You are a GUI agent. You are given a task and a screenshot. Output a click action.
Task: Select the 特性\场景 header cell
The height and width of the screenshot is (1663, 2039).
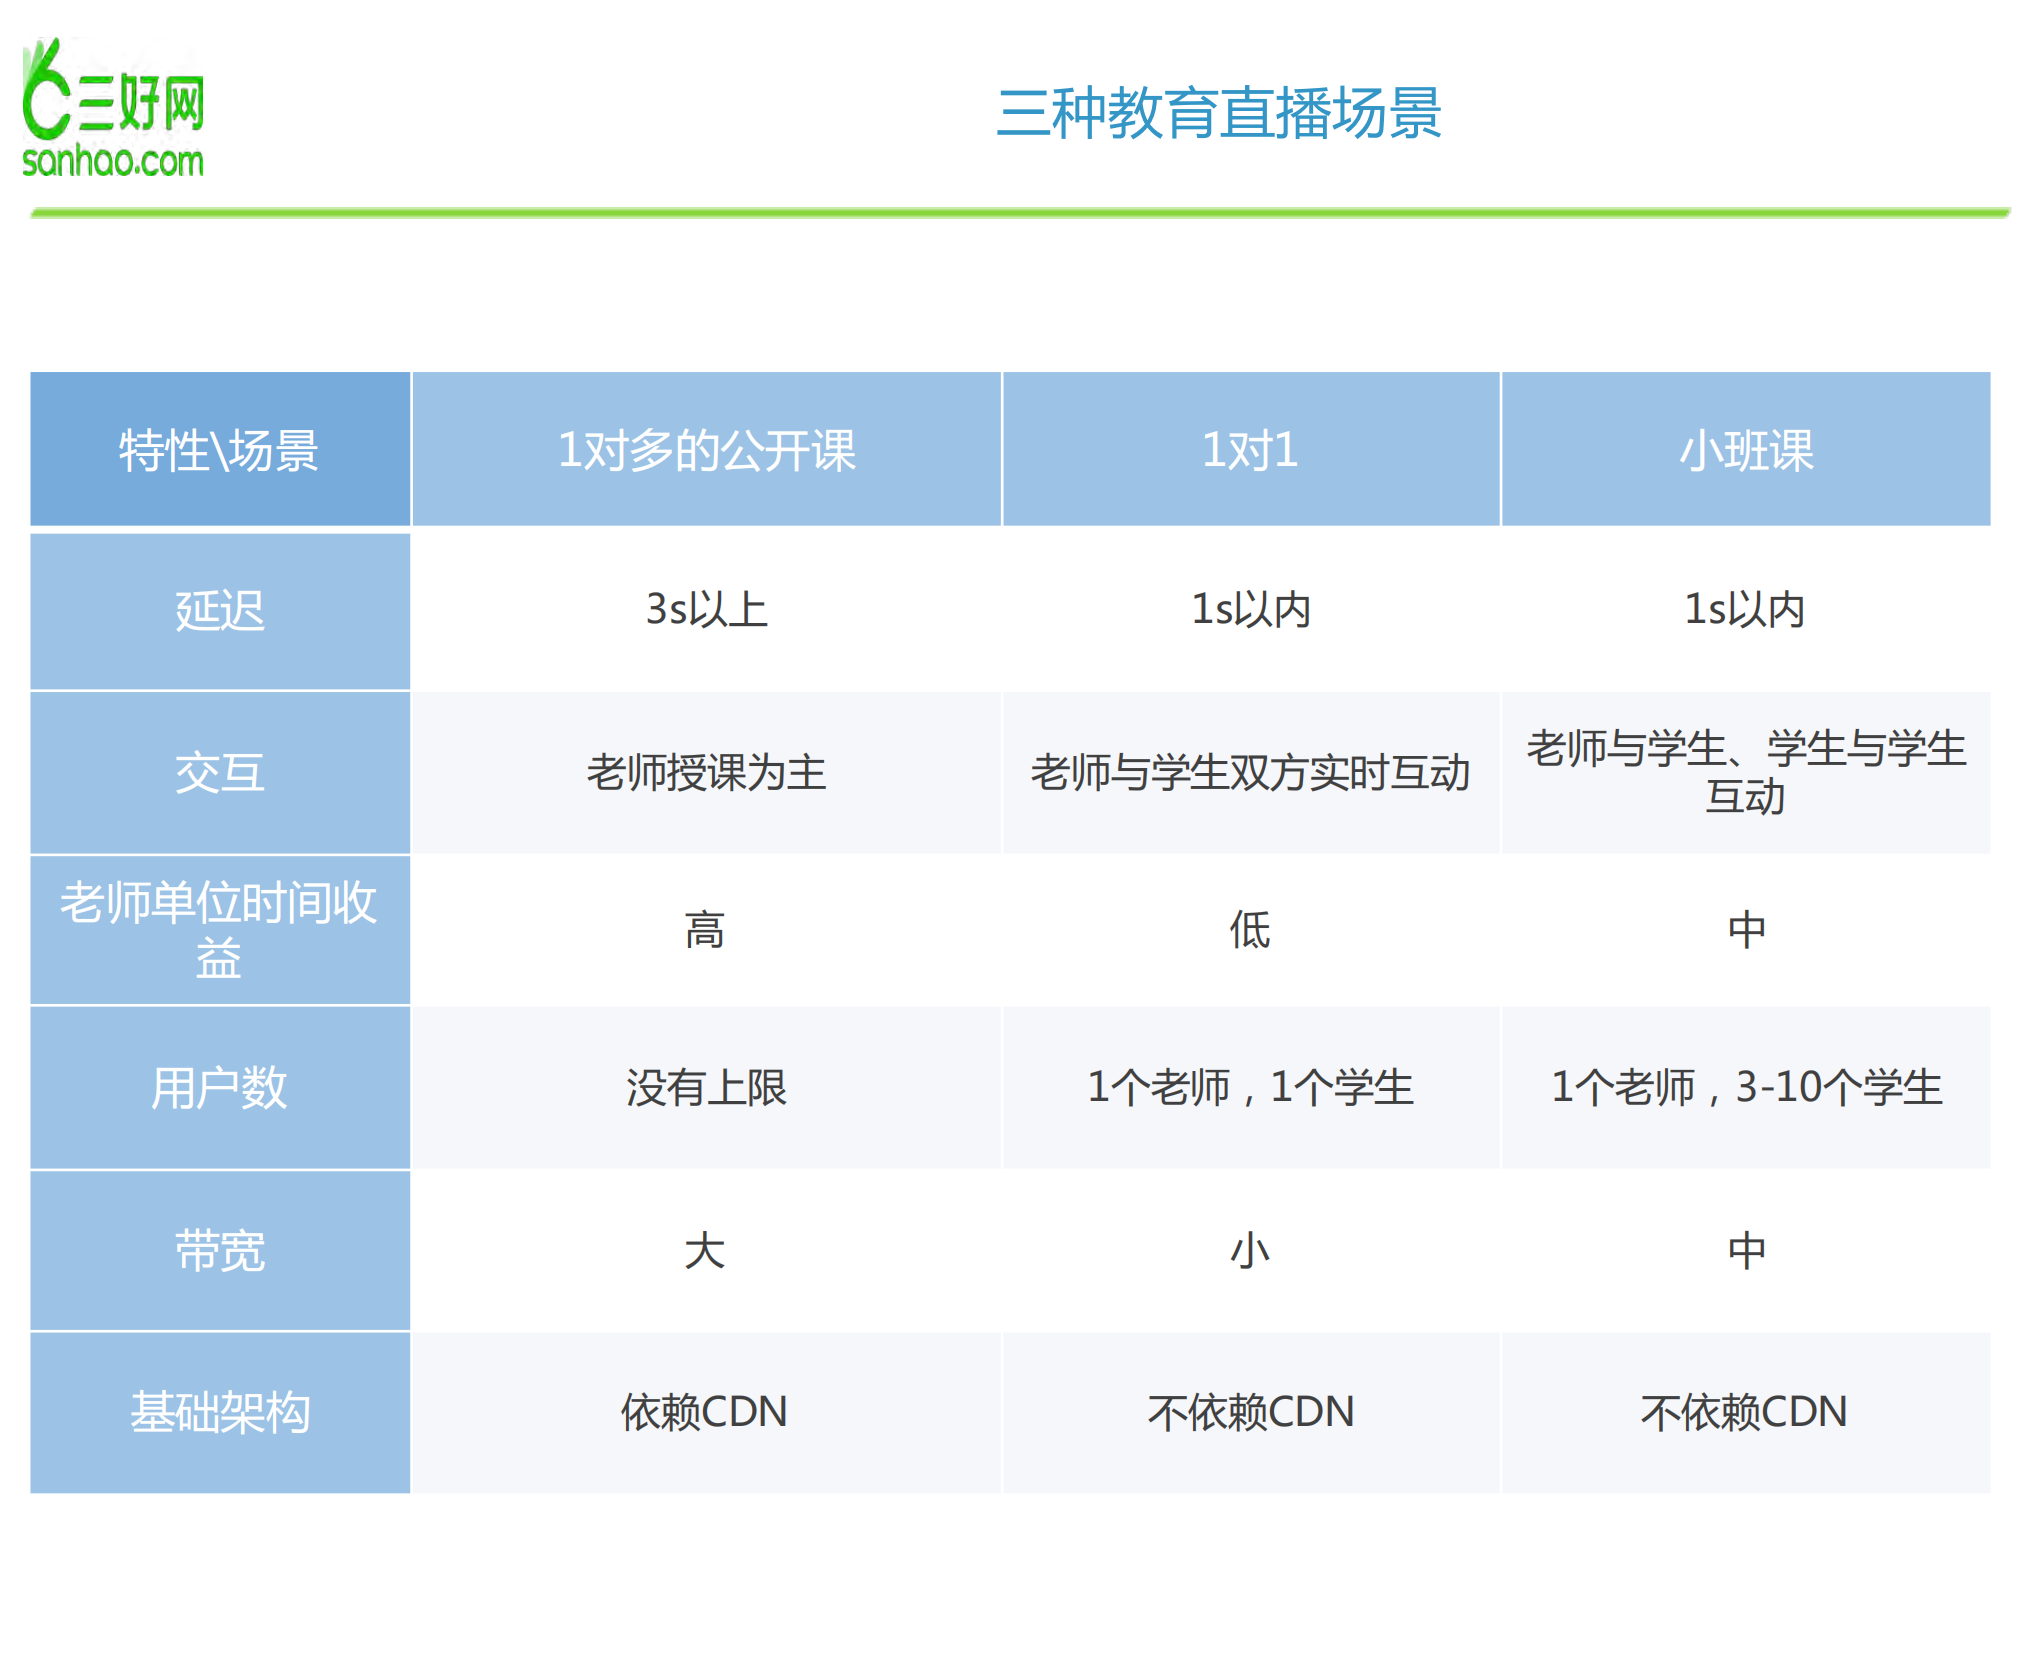coord(218,449)
